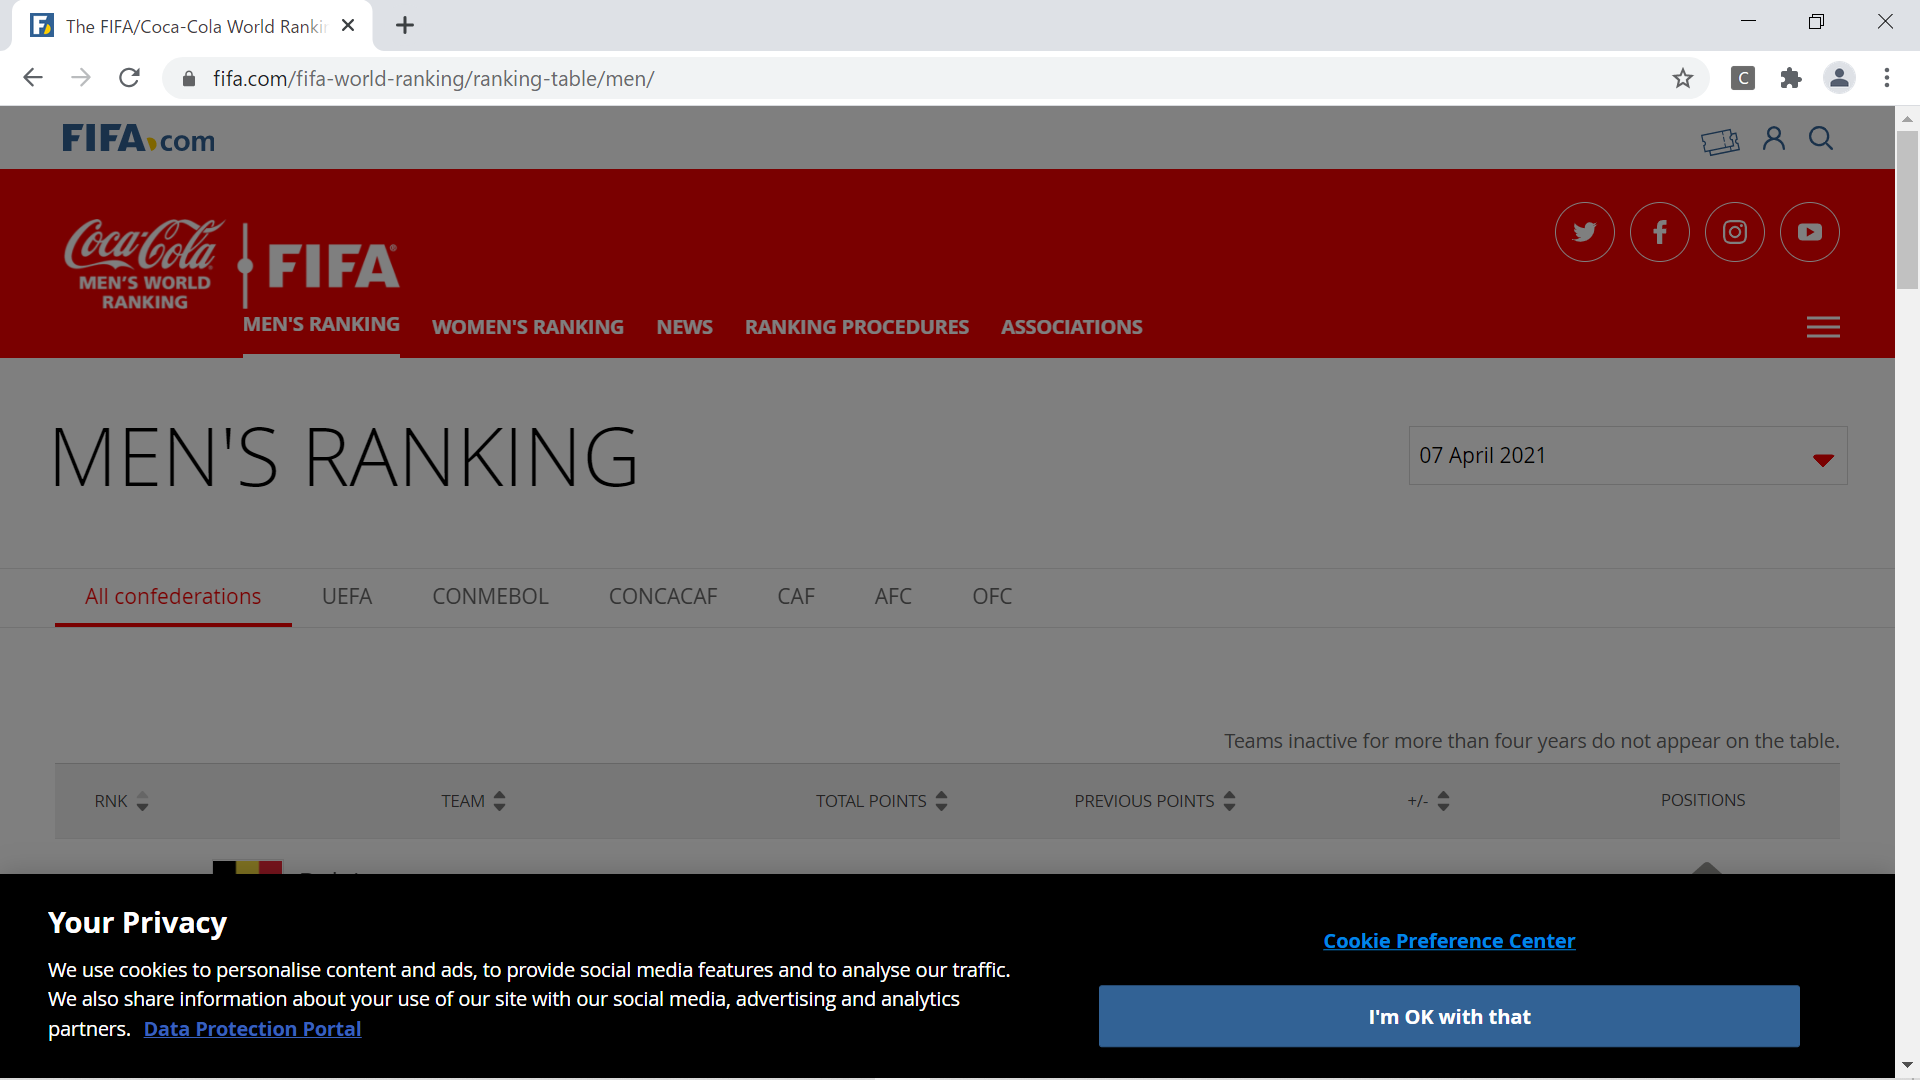Screen dimensions: 1920x1080
Task: Switch to the CONMEBOL tab
Action: 490,597
